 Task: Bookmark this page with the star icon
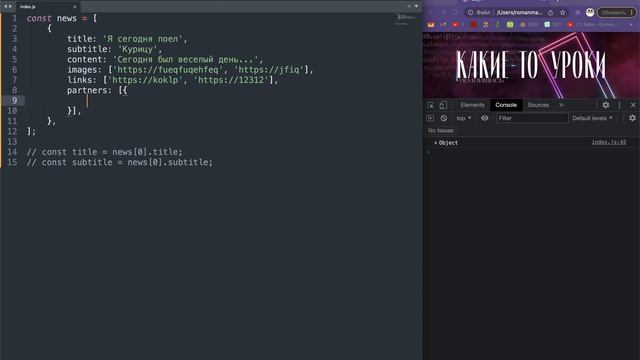pos(562,13)
